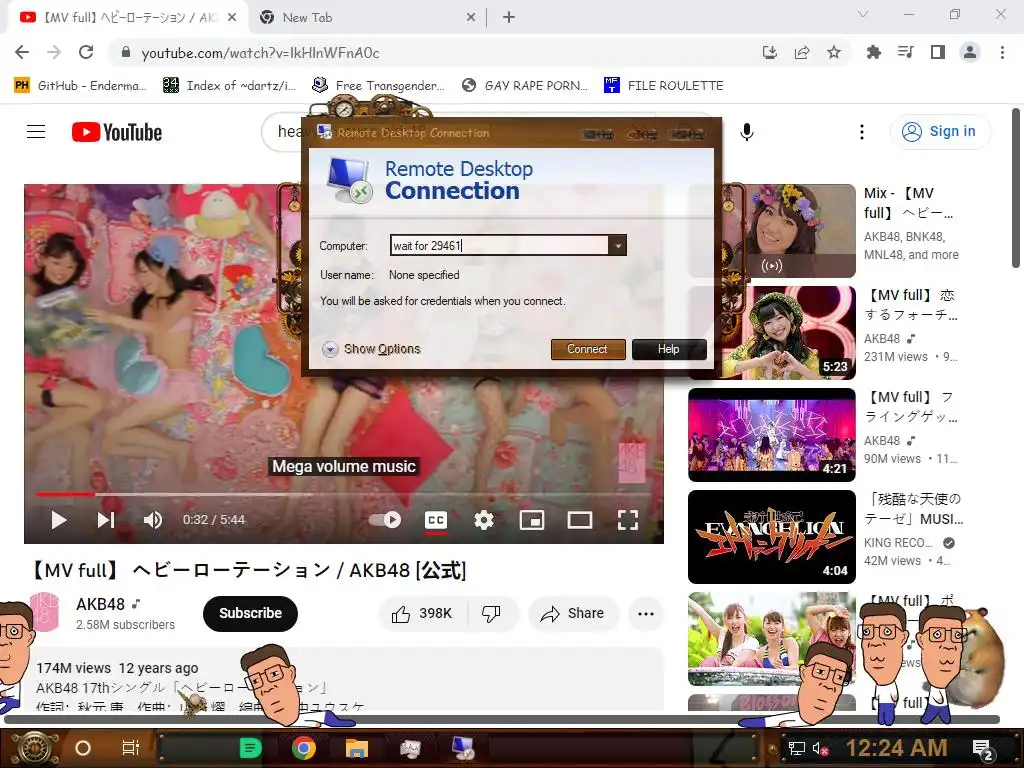Click the install app icon in address bar
Viewport: 1024px width, 768px height.
(x=770, y=52)
